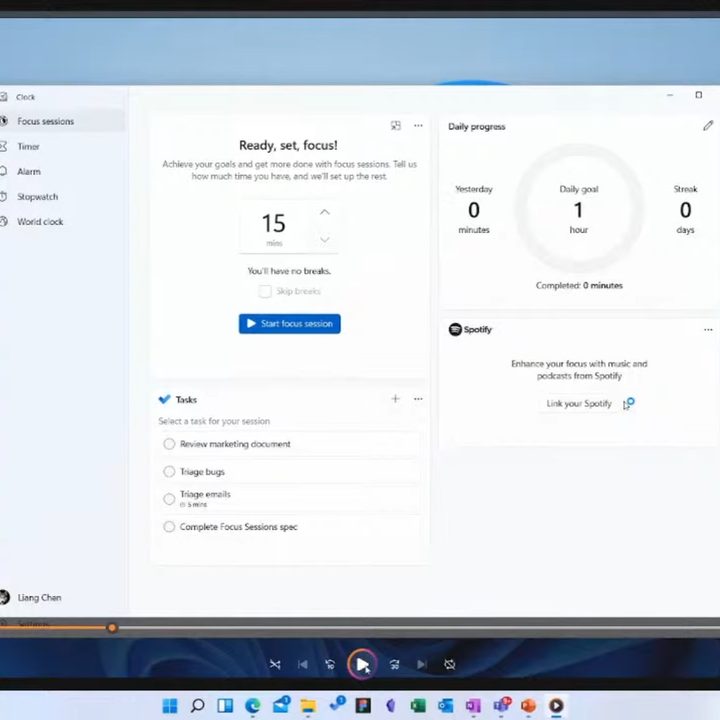Open the purple crystal app taskbar icon

[x=391, y=705]
